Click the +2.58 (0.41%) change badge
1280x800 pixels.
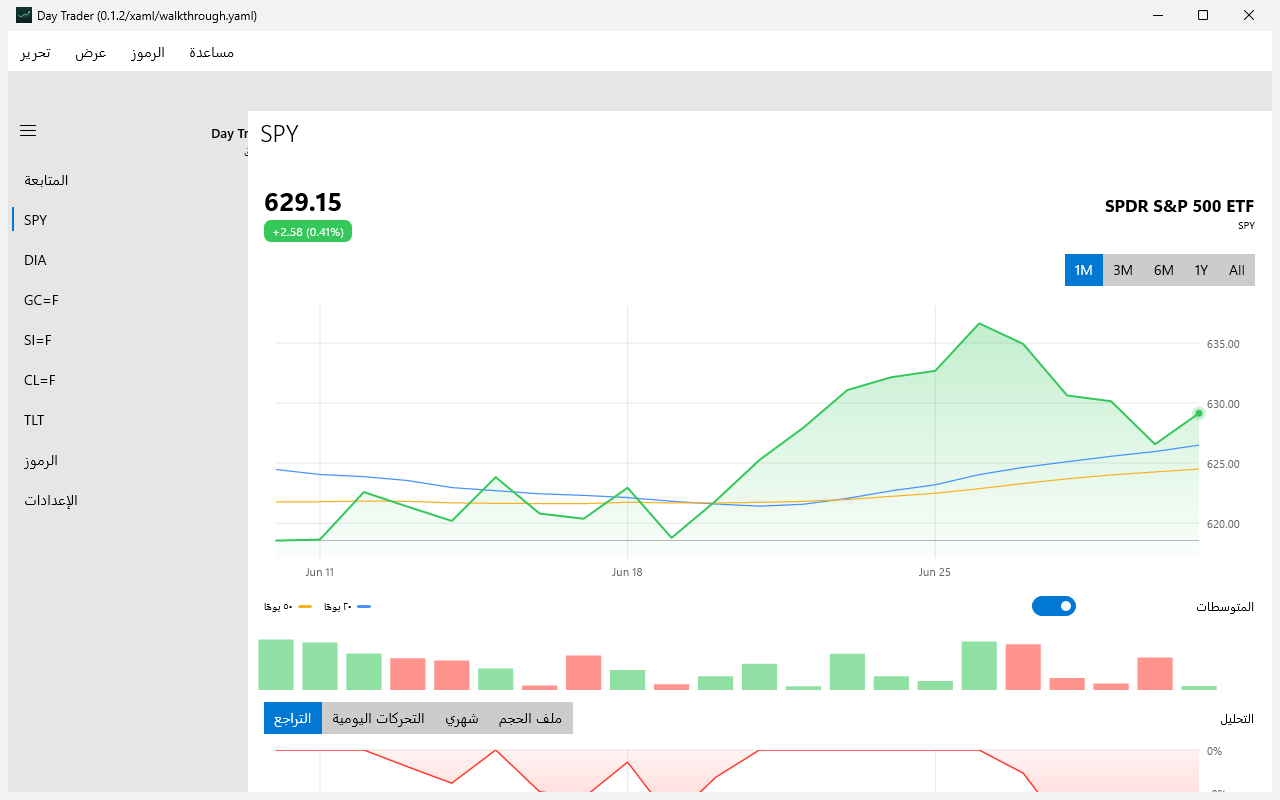click(x=308, y=231)
